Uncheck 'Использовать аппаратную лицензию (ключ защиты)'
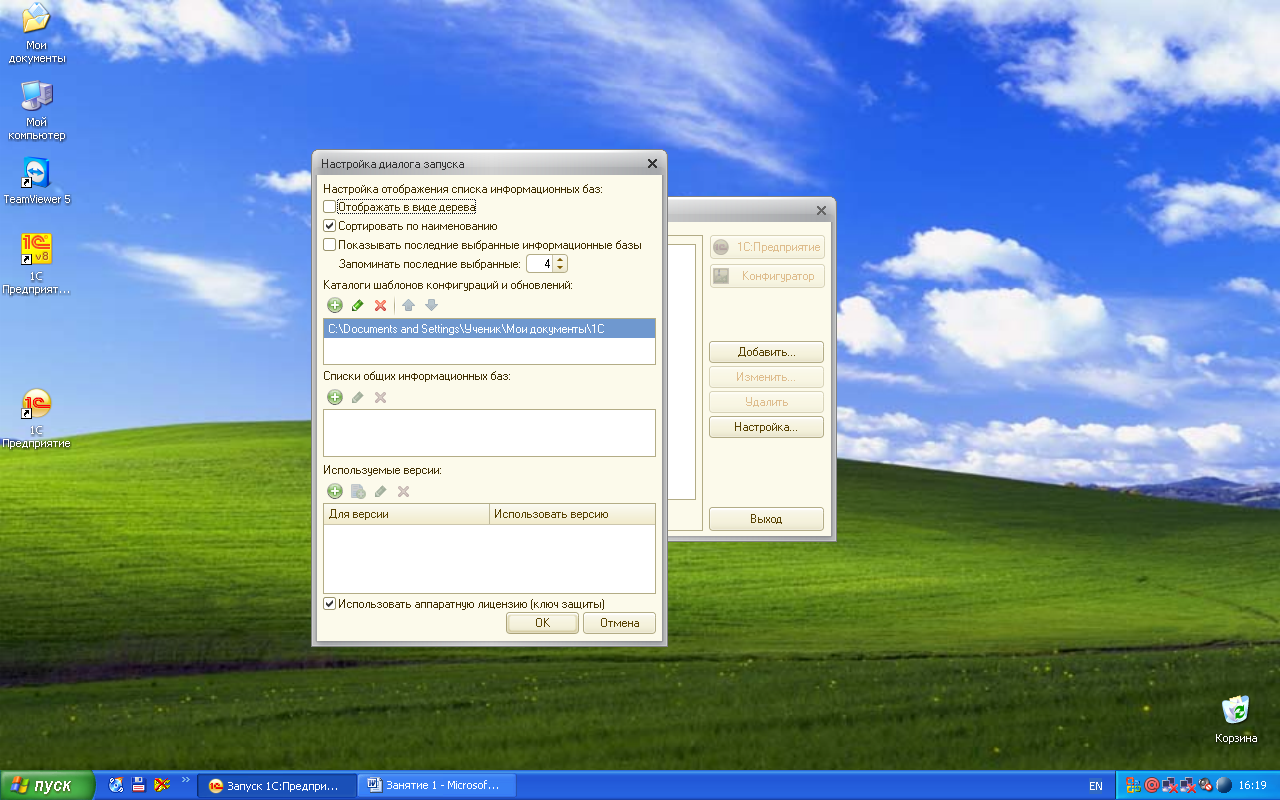This screenshot has width=1280, height=800. click(330, 604)
